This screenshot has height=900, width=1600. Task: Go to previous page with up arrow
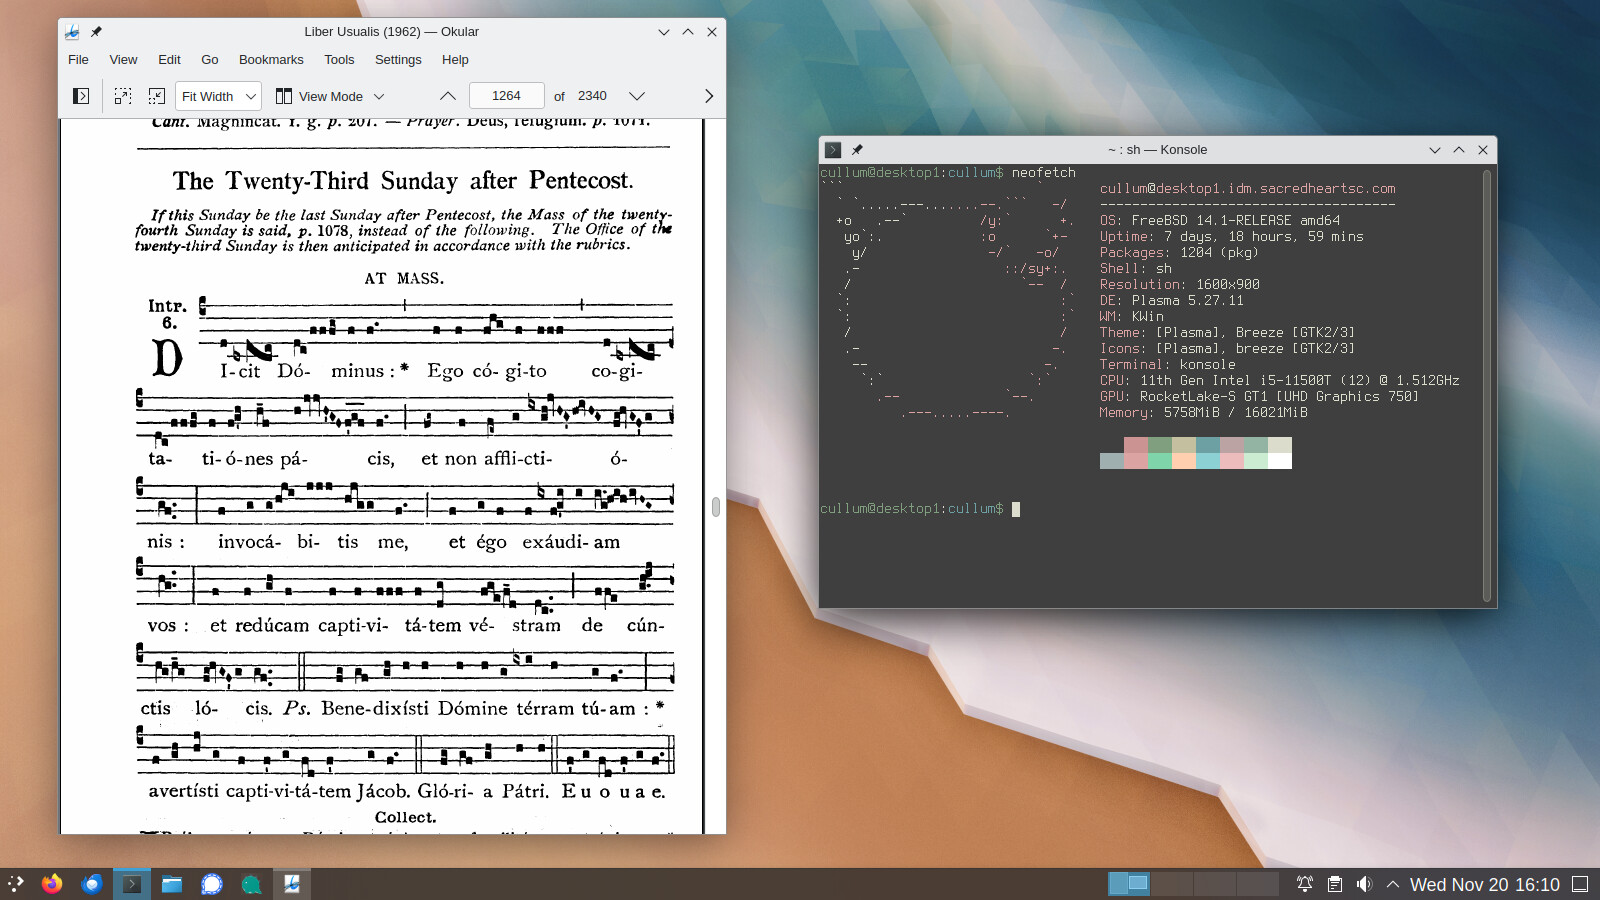448,96
